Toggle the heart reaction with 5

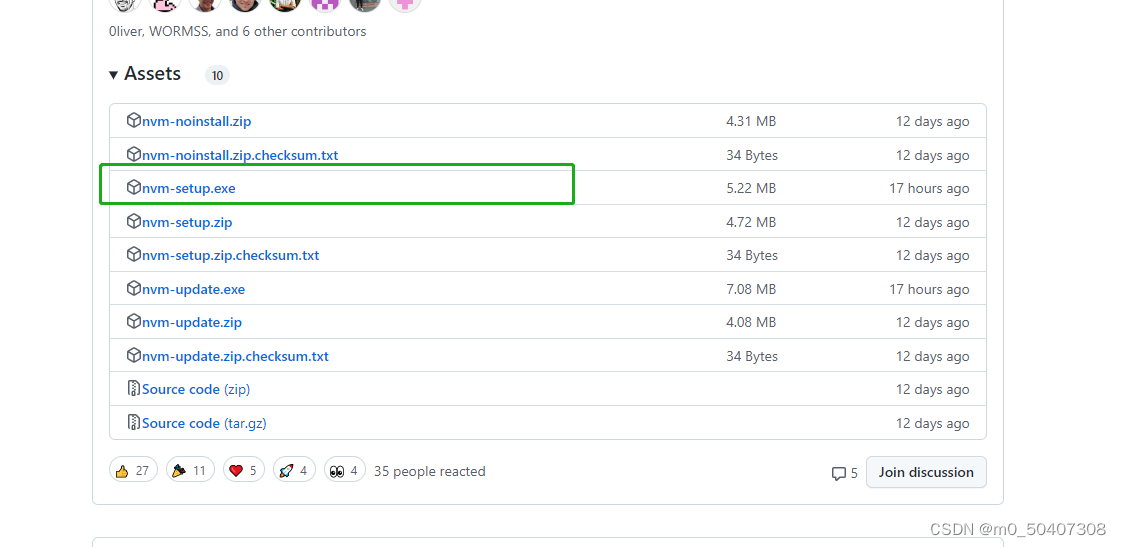point(244,470)
